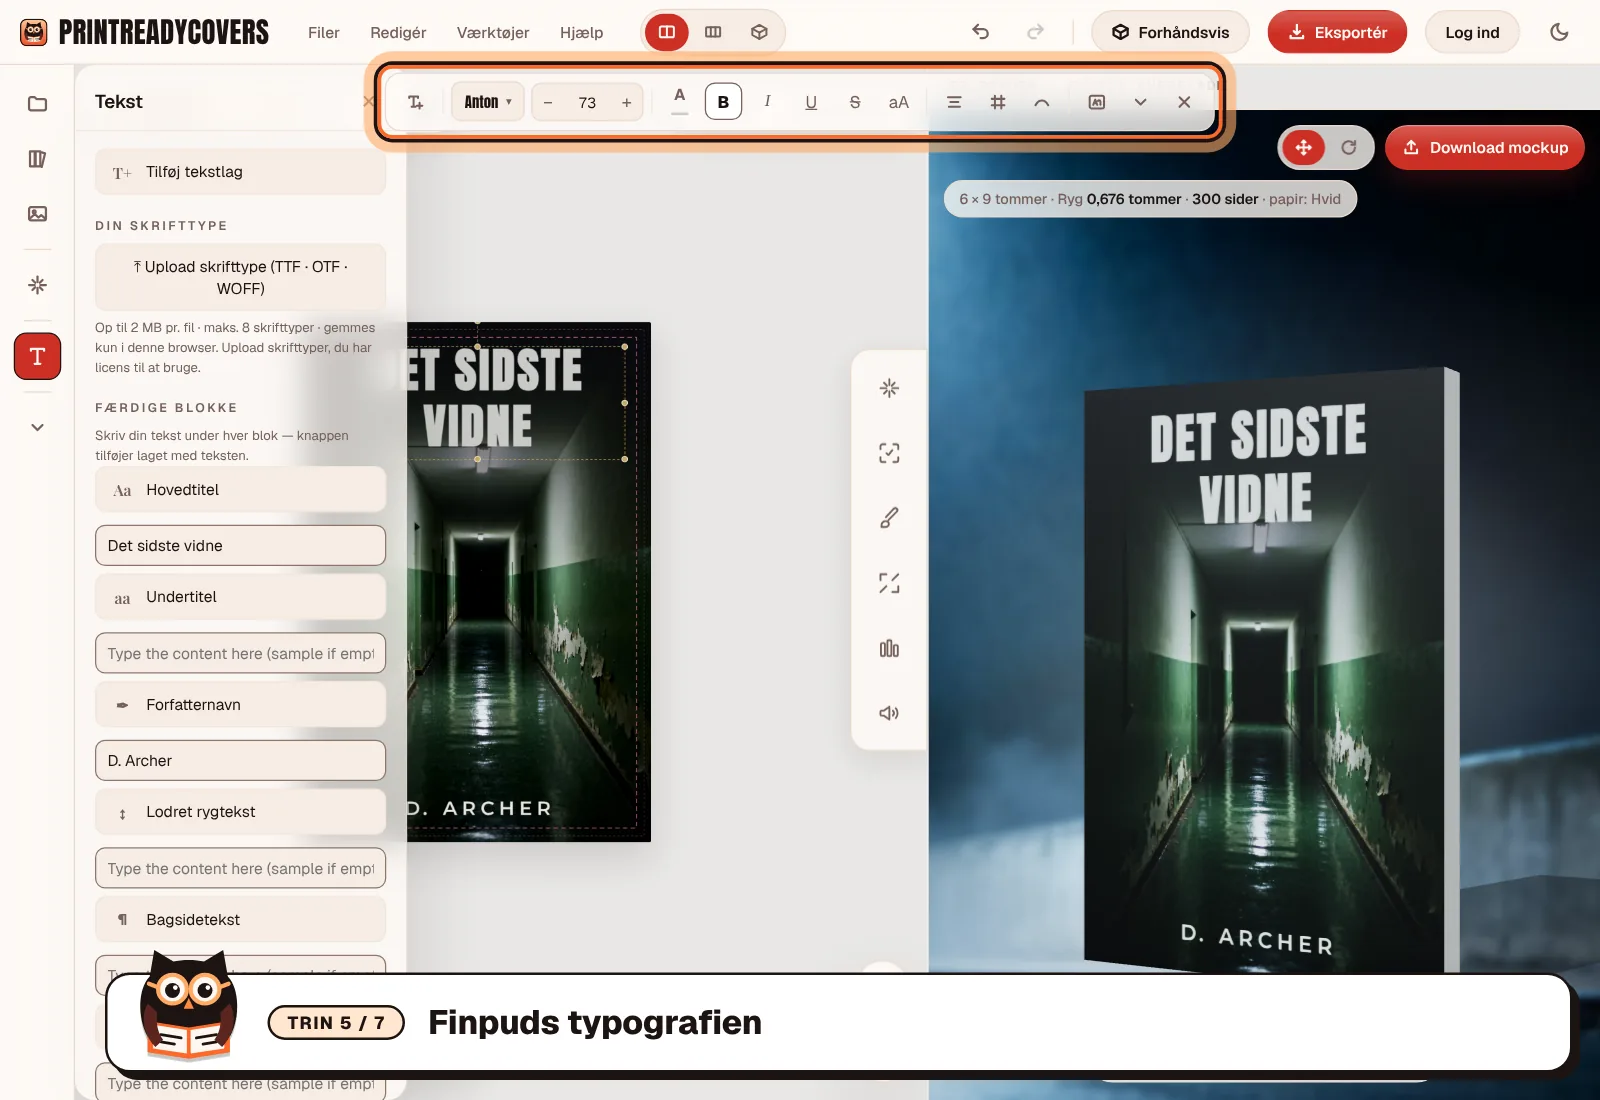The image size is (1600, 1100).
Task: Open text alignment options
Action: [x=954, y=102]
